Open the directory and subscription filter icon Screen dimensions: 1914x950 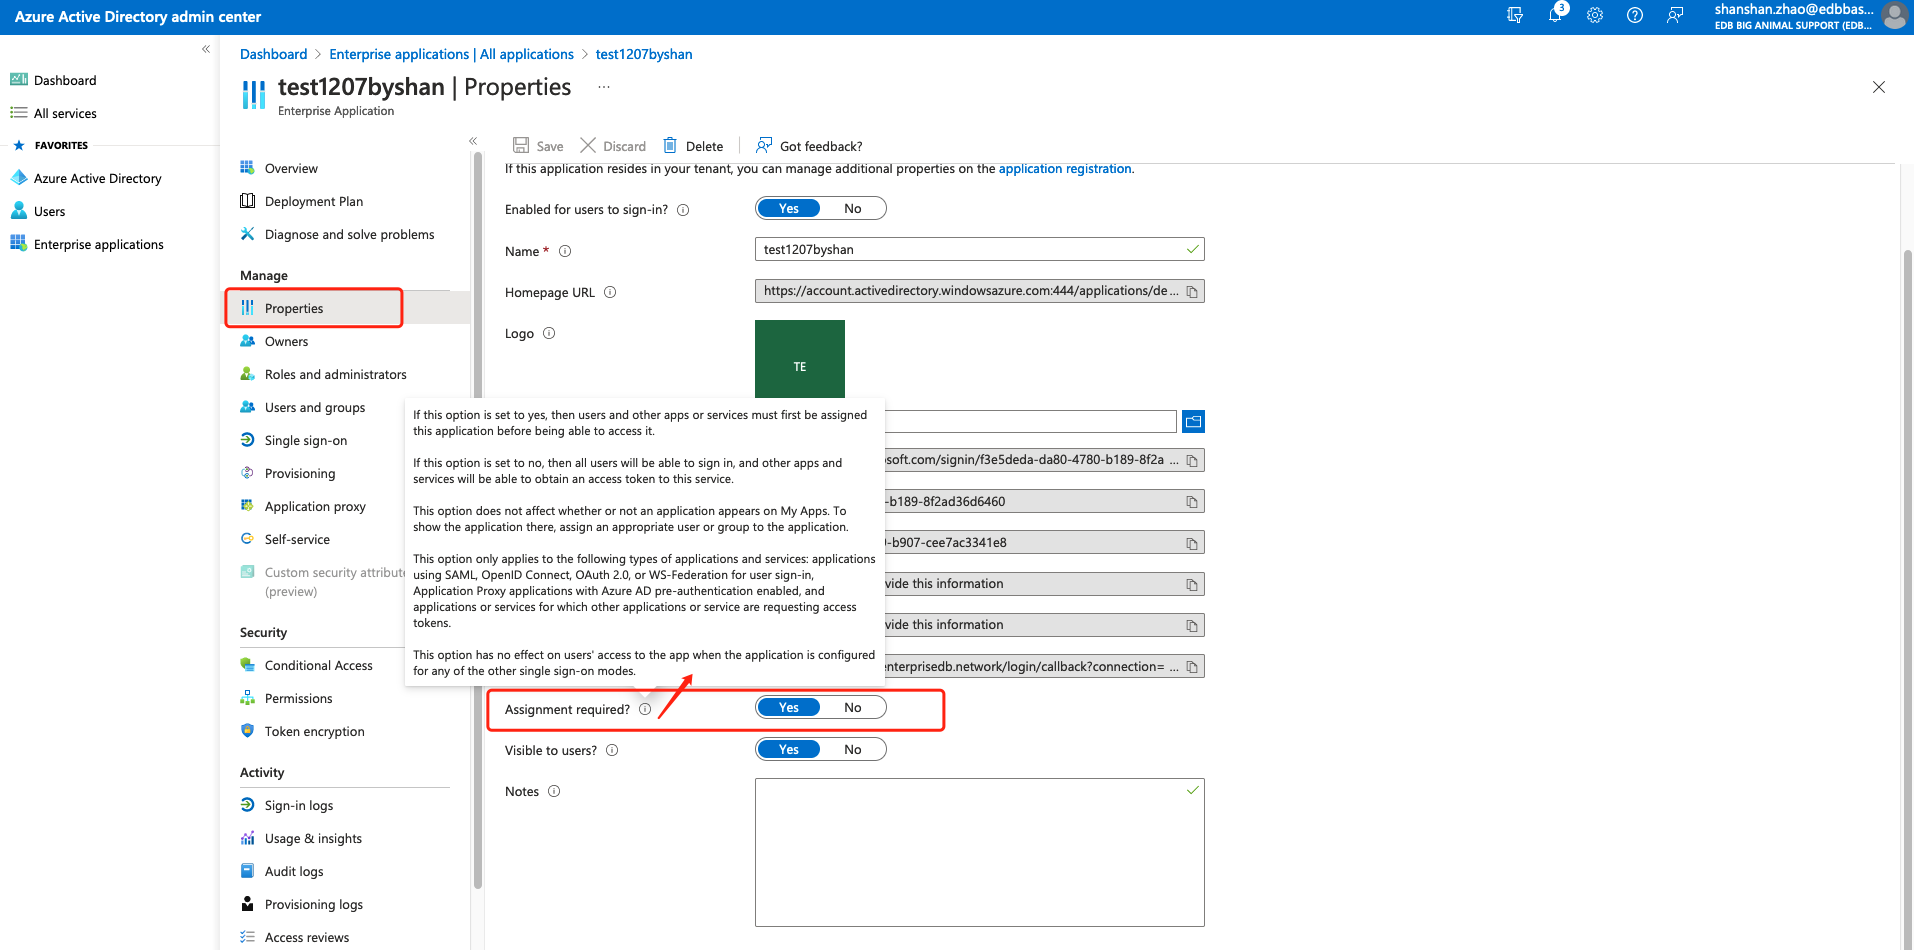tap(1515, 15)
